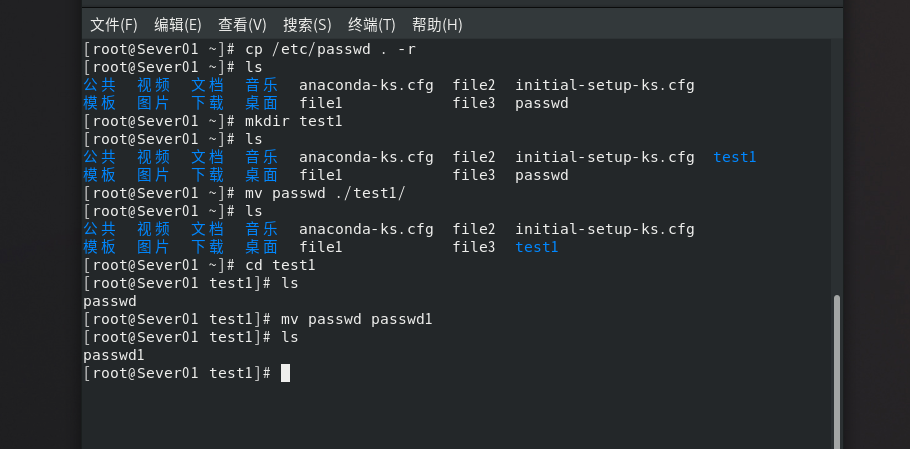Click passwd in the first ls output
This screenshot has height=449, width=910.
tap(541, 103)
